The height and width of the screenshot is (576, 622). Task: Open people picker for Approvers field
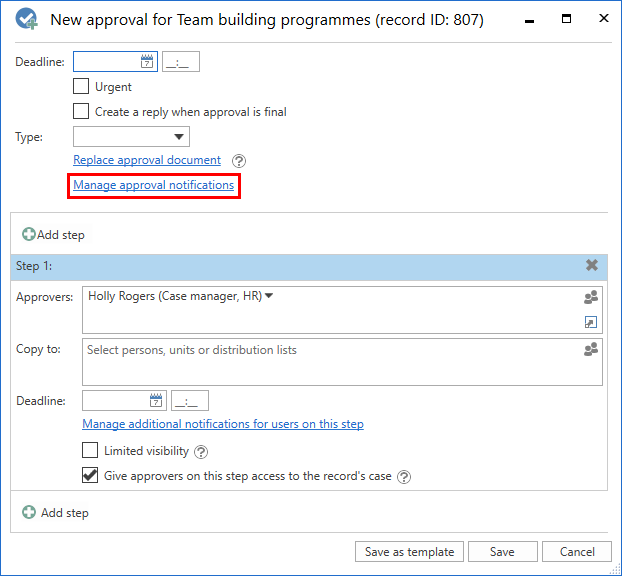click(x=591, y=298)
